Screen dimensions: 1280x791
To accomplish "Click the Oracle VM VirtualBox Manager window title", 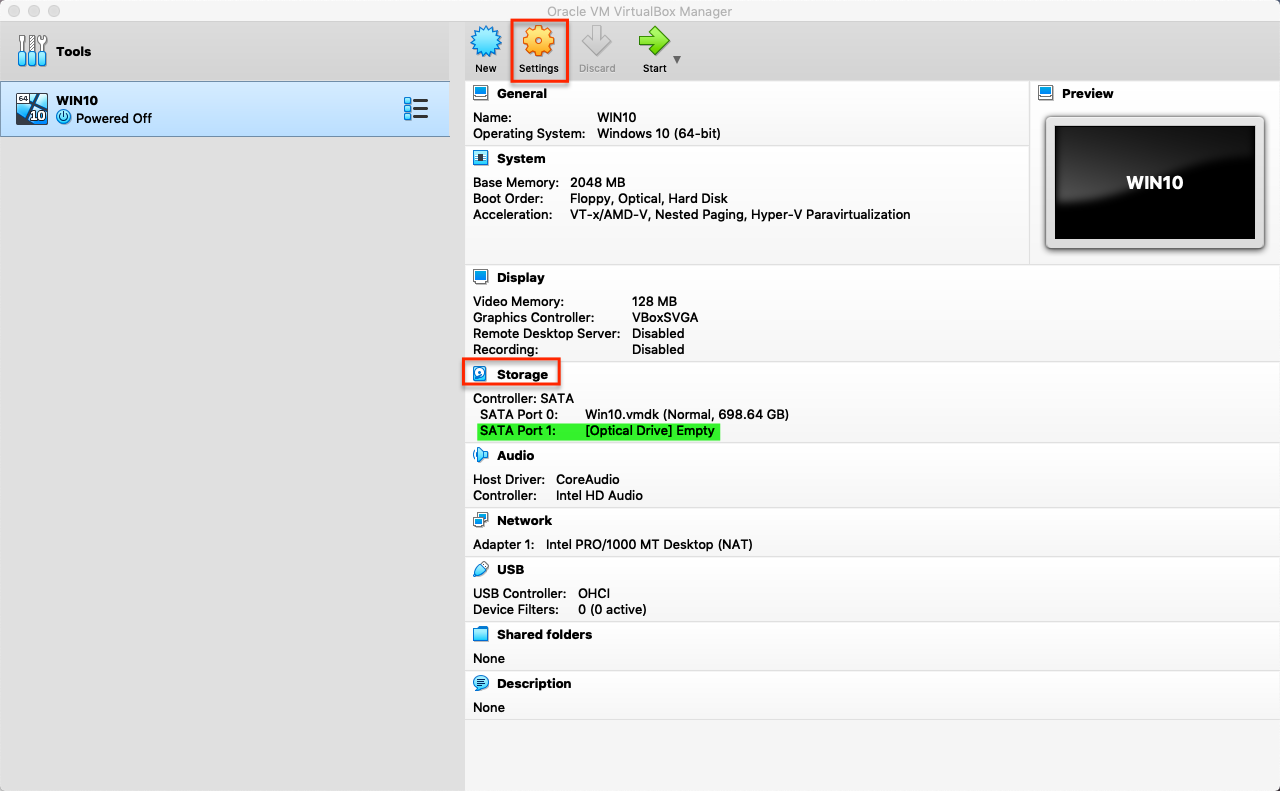I will 639,11.
